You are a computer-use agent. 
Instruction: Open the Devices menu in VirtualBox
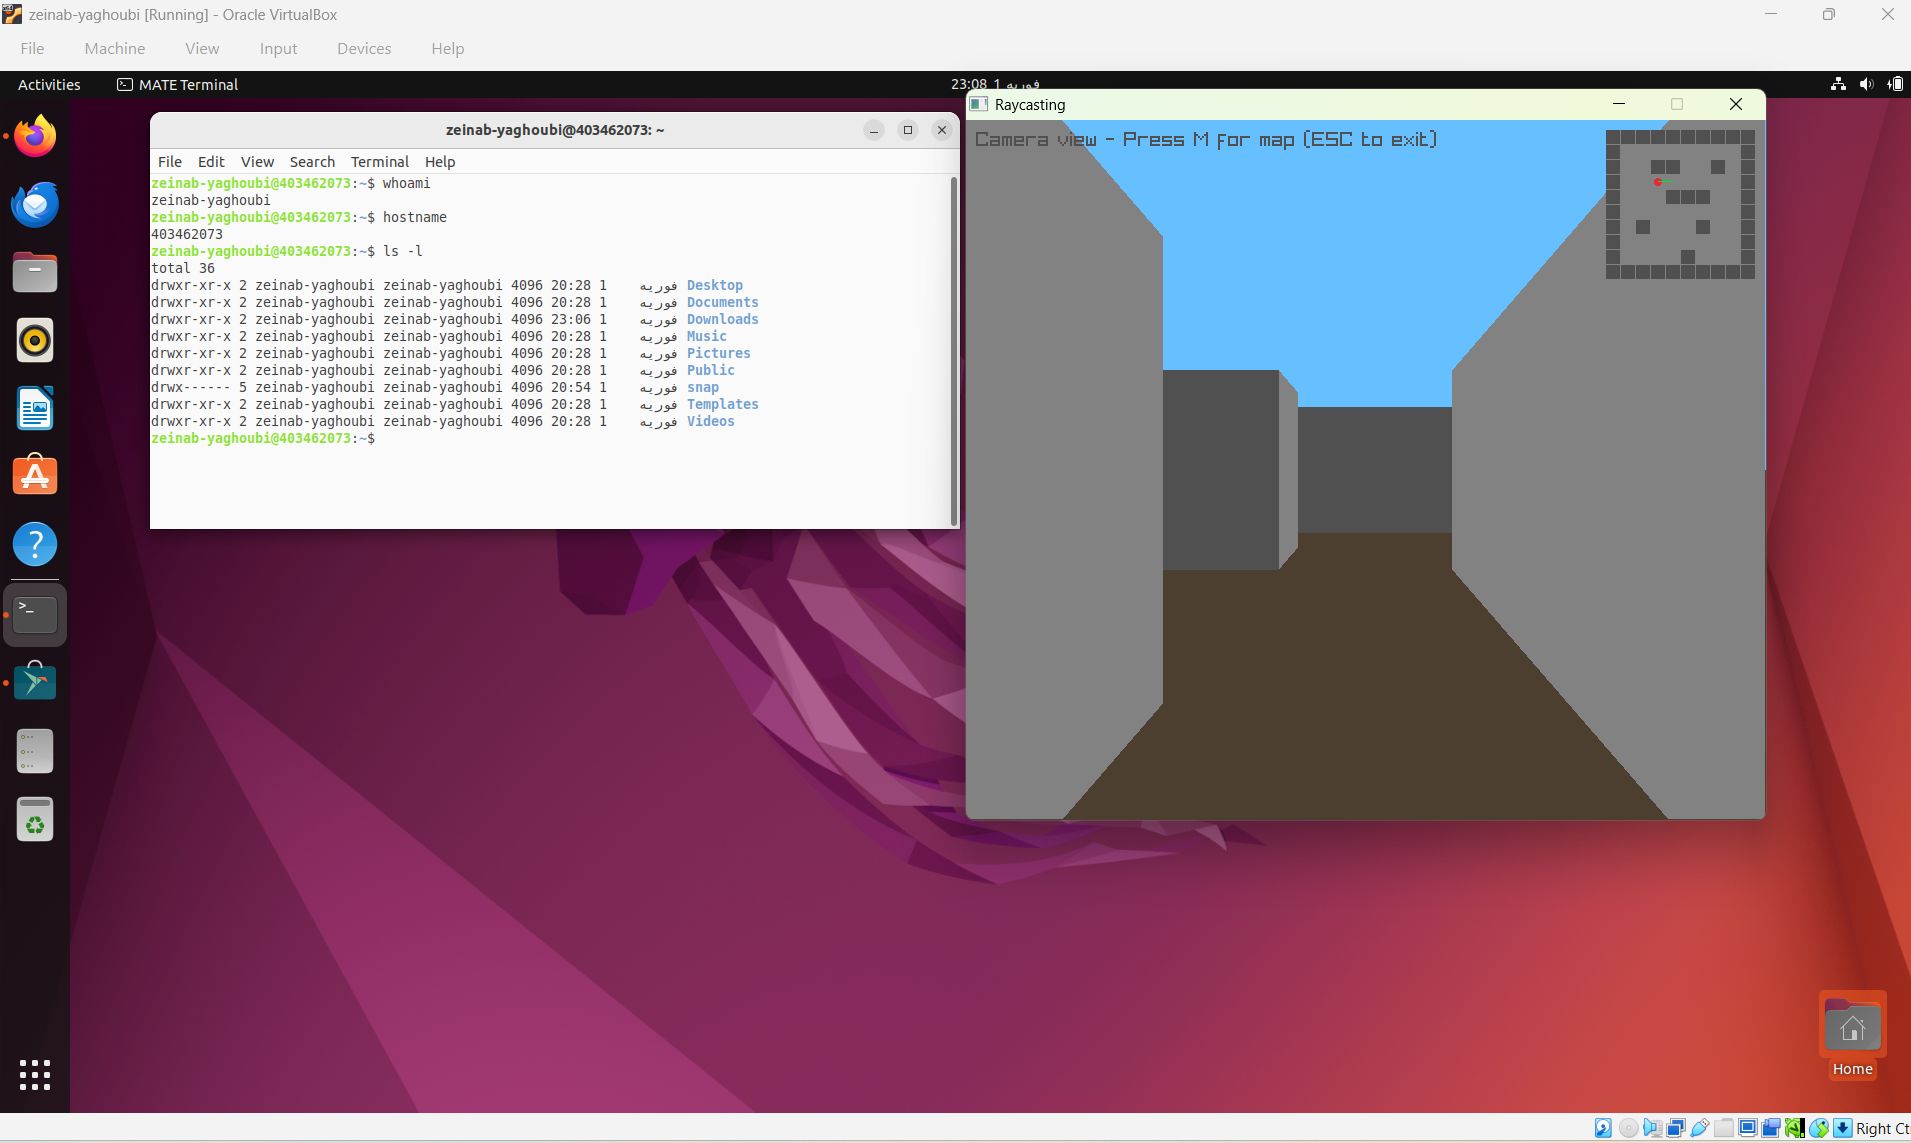pos(363,48)
